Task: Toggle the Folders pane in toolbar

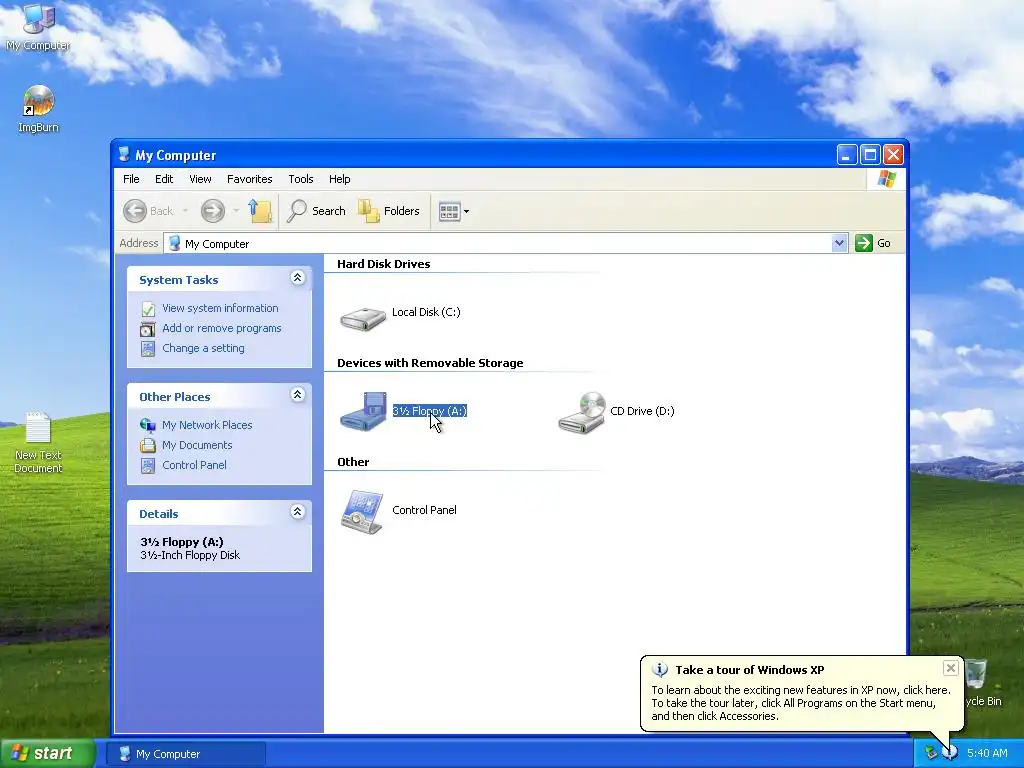Action: click(x=389, y=211)
